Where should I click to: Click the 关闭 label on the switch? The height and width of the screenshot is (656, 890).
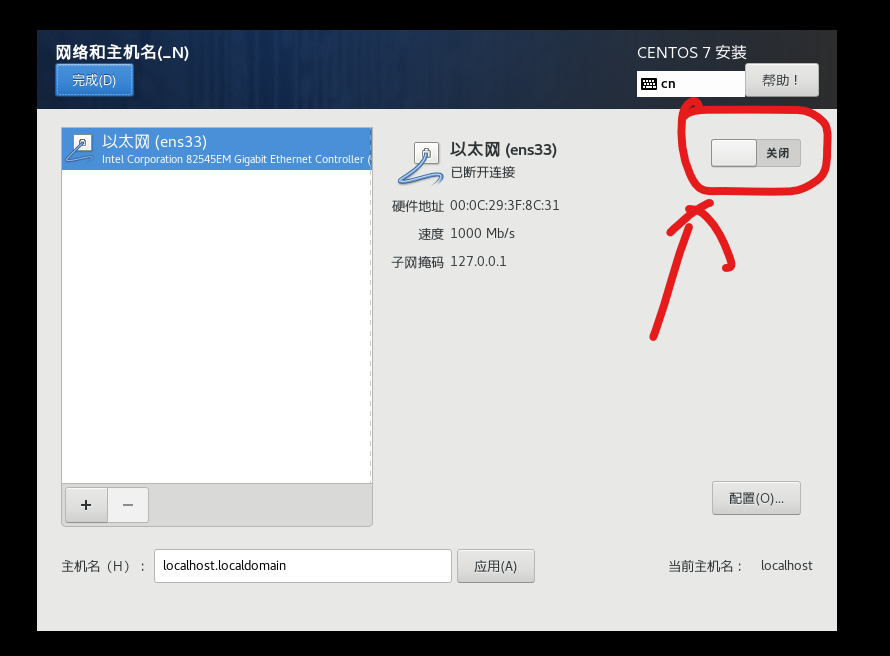click(x=778, y=153)
